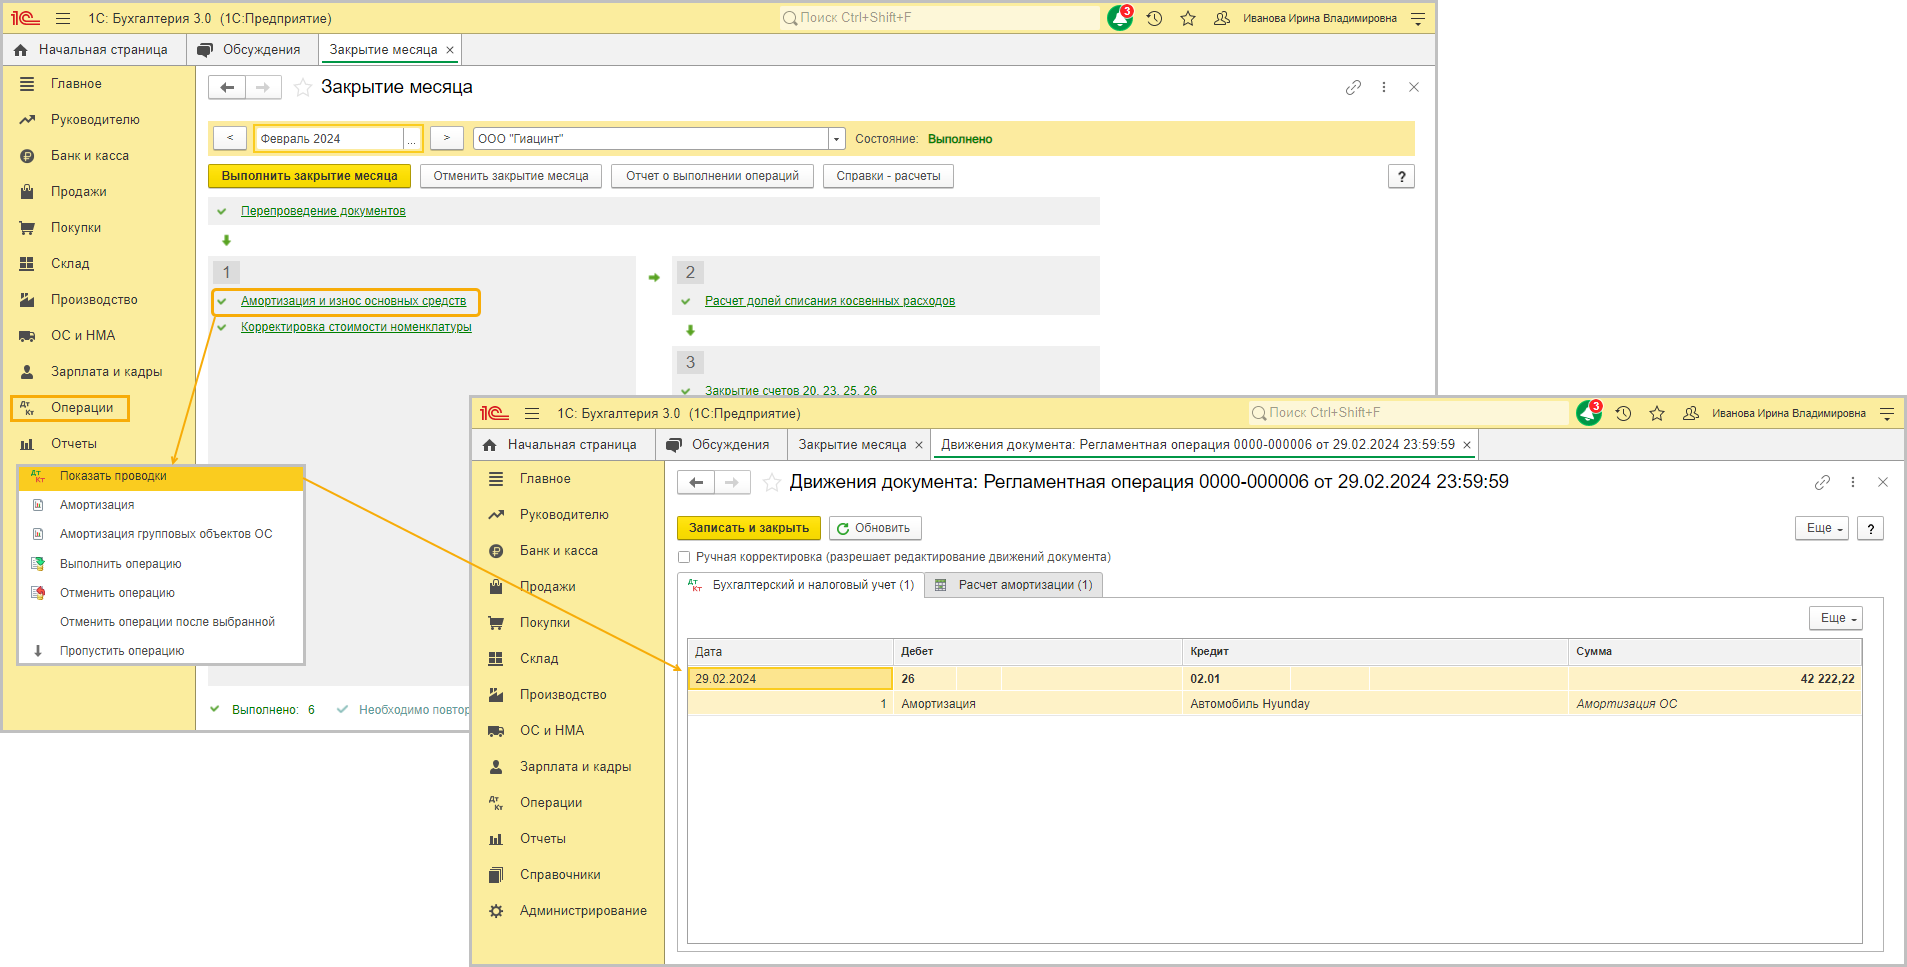Go back arrow in Закрытие месяца form
Screen dimensions: 1907x967
[x=227, y=88]
